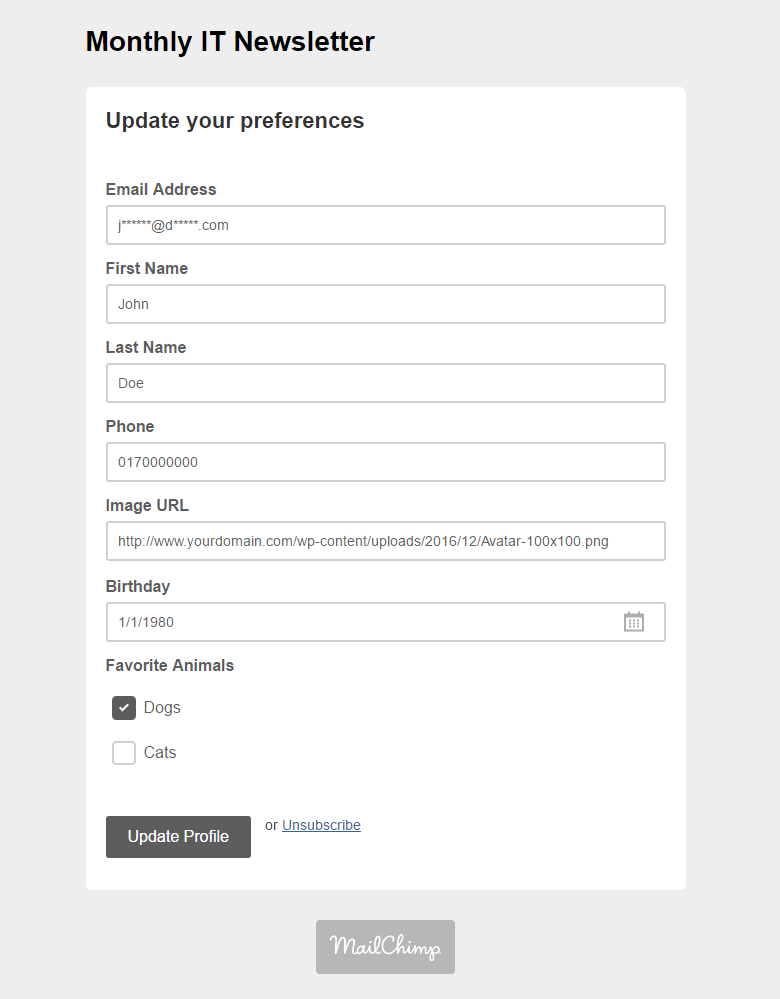Click the Phone number field
This screenshot has width=780, height=999.
coord(386,462)
